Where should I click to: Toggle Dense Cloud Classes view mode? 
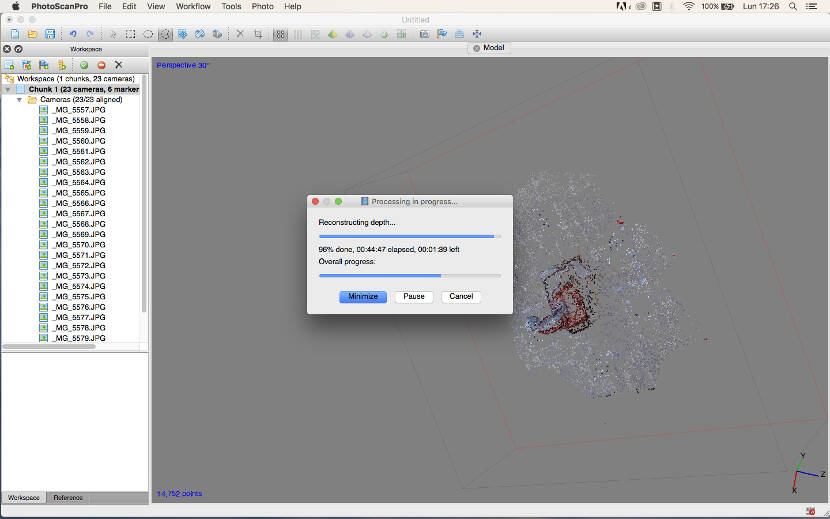tap(315, 34)
